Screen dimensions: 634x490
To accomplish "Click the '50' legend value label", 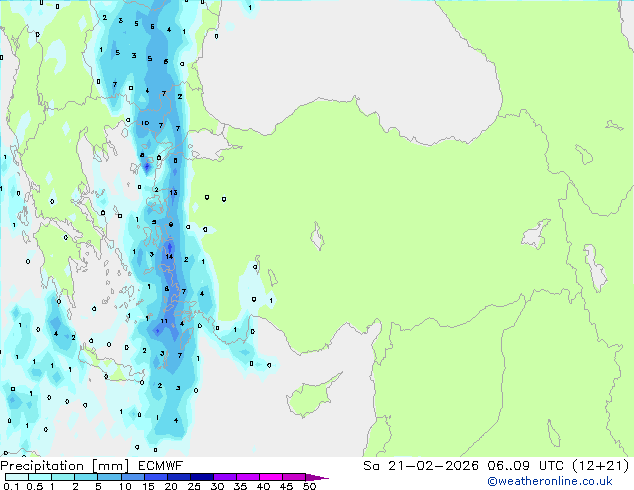I will [309, 486].
